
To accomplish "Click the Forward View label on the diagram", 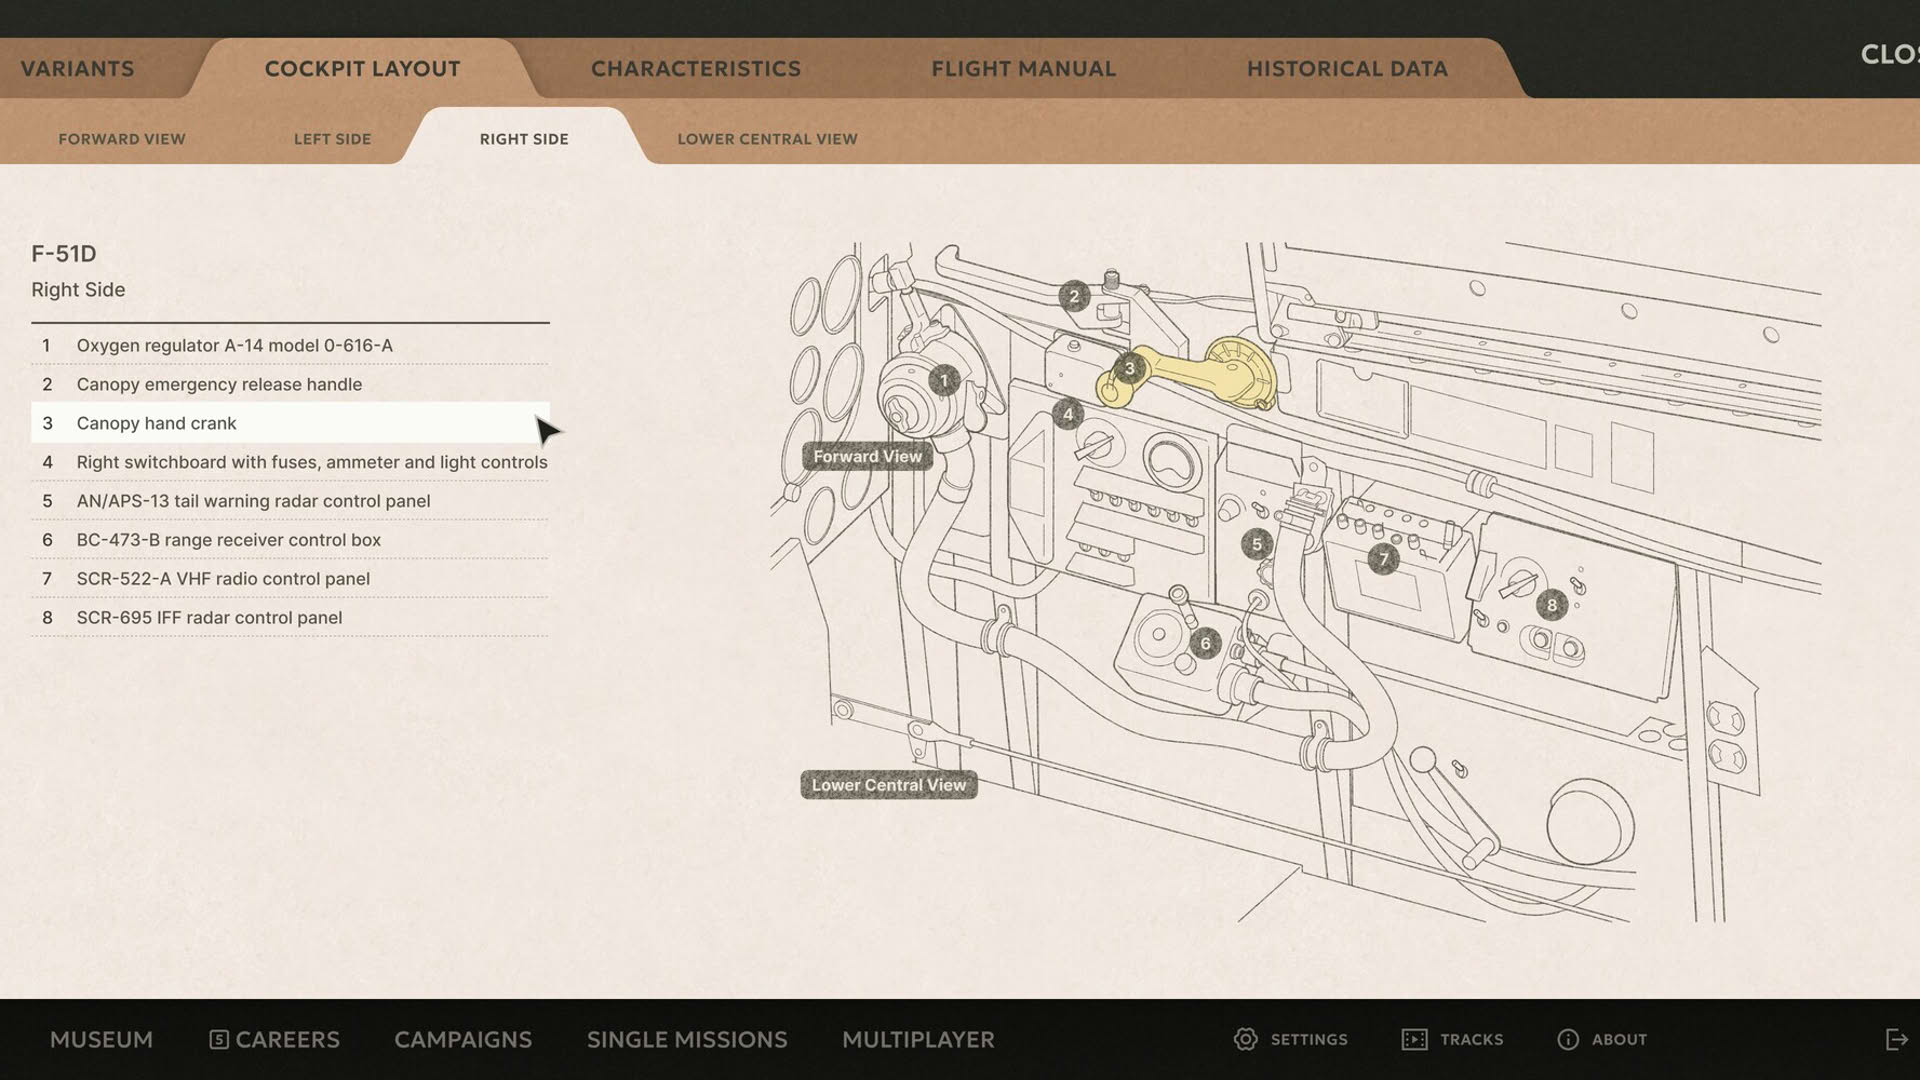I will click(x=867, y=456).
